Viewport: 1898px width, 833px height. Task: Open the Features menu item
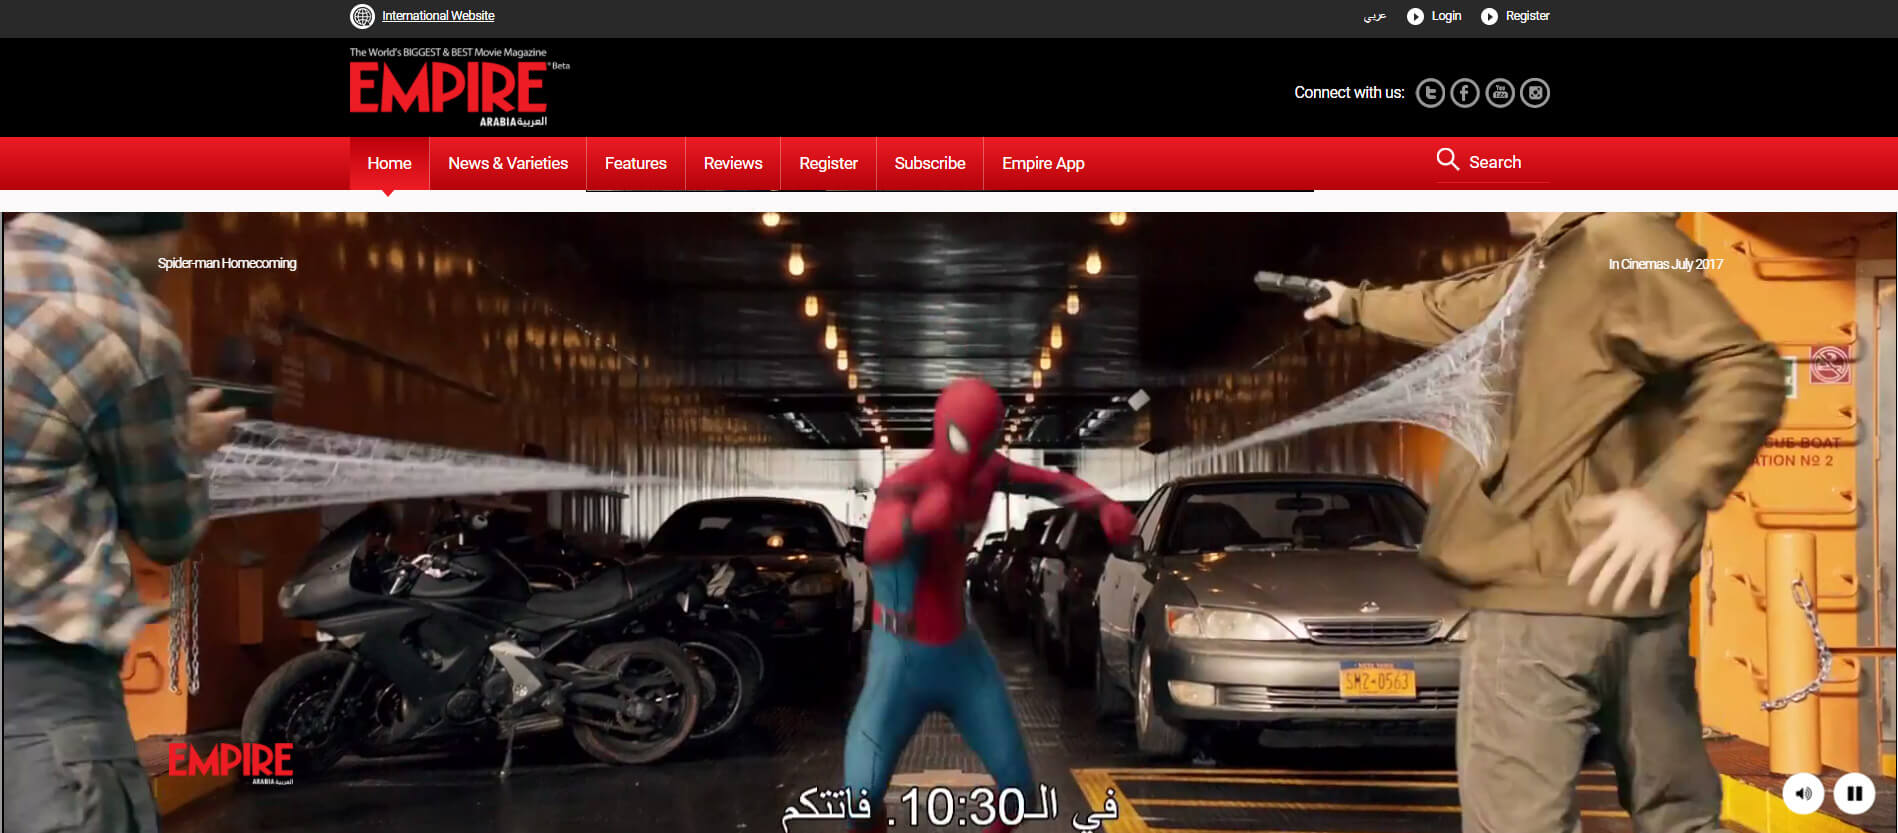[636, 163]
